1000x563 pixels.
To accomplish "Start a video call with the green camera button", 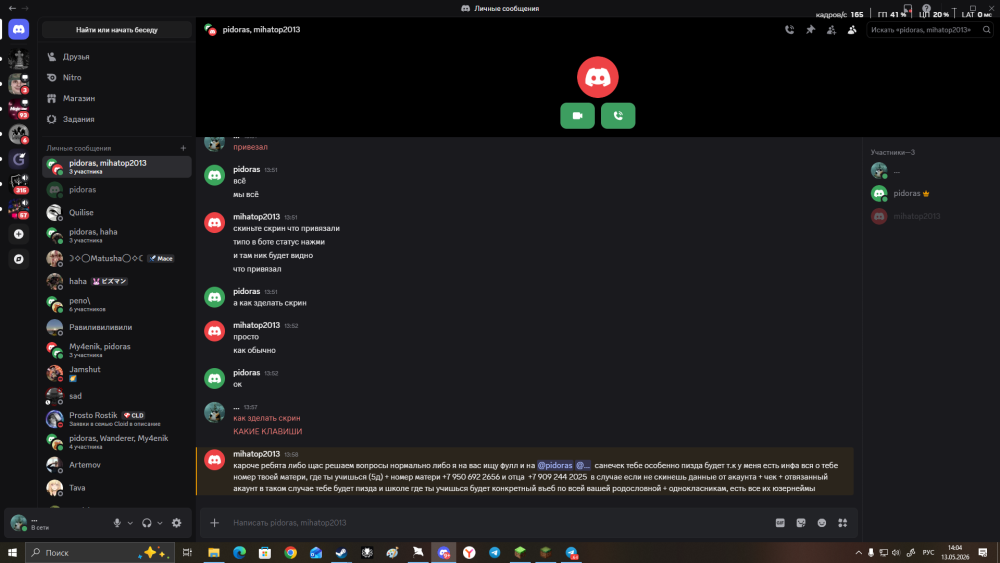I will [x=577, y=115].
